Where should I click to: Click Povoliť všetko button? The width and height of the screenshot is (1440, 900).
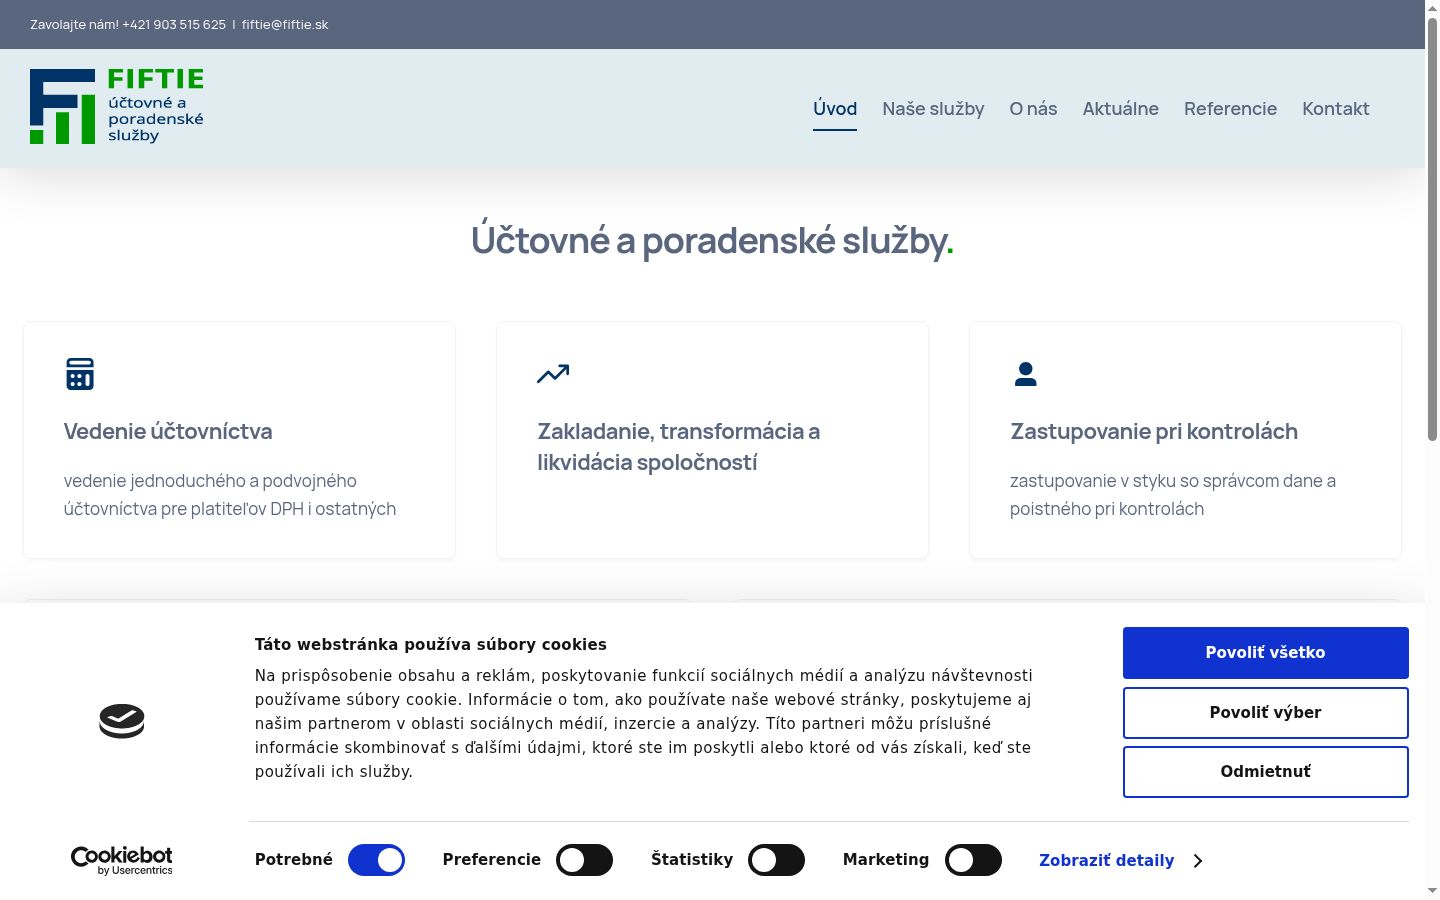pyautogui.click(x=1265, y=653)
